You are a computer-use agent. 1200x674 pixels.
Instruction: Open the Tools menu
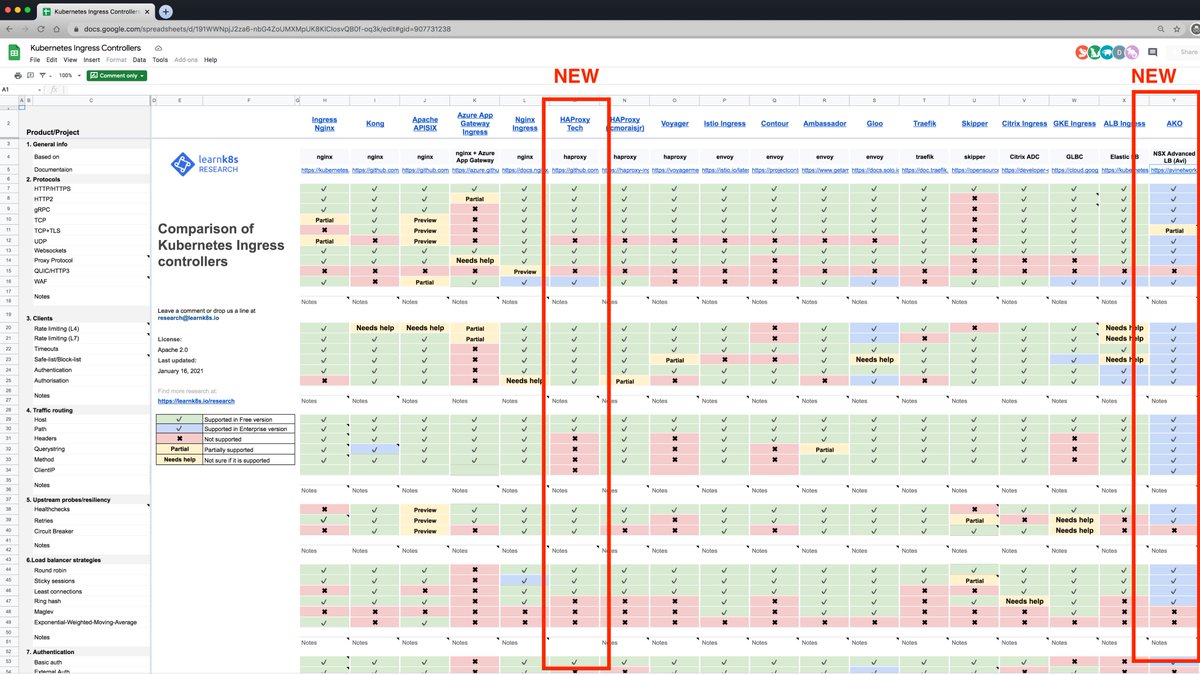point(160,60)
